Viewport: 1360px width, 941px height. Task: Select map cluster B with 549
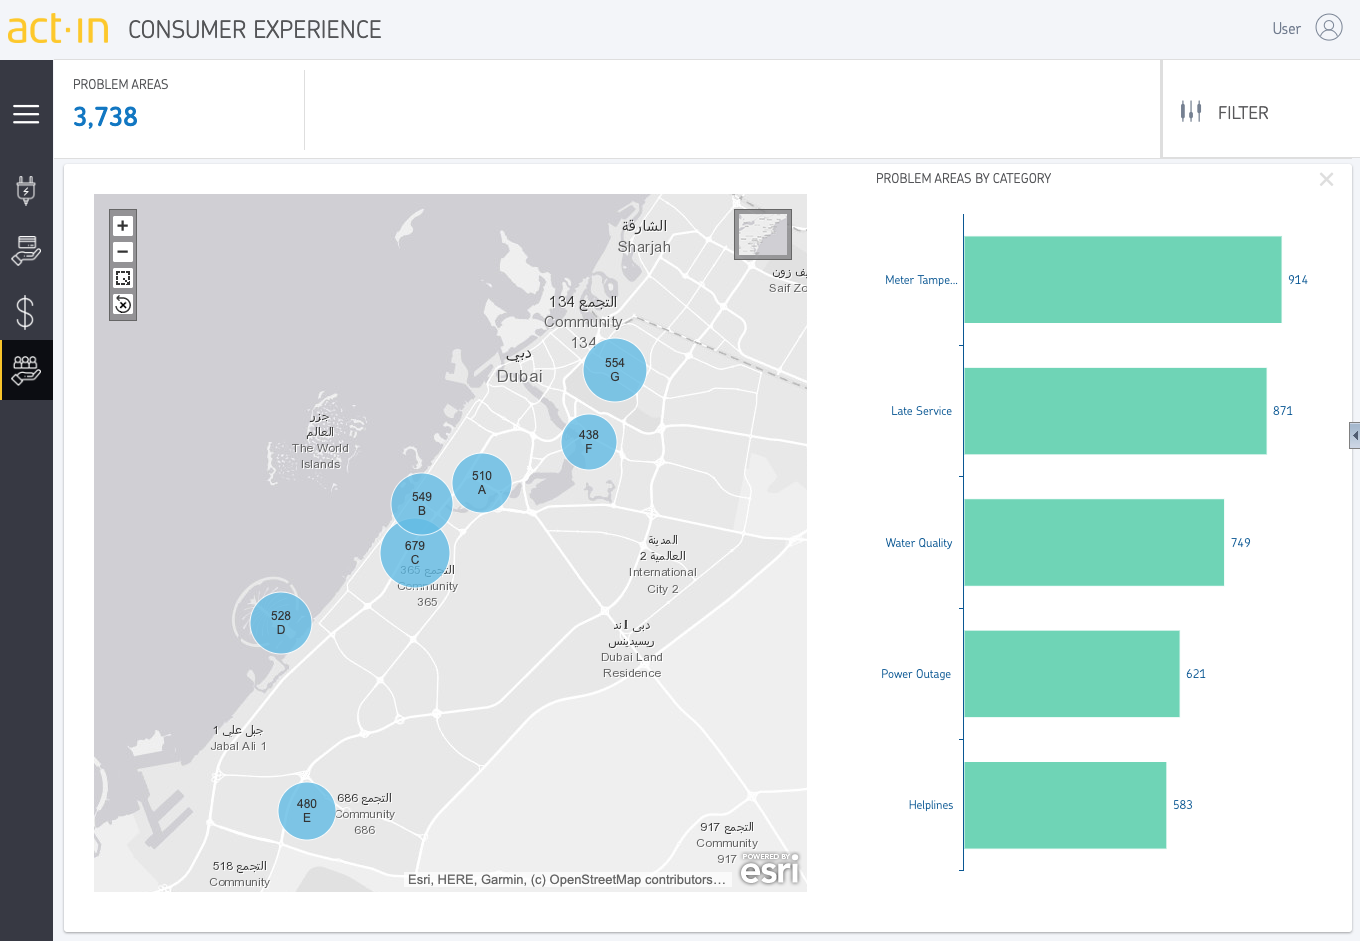[x=422, y=504]
